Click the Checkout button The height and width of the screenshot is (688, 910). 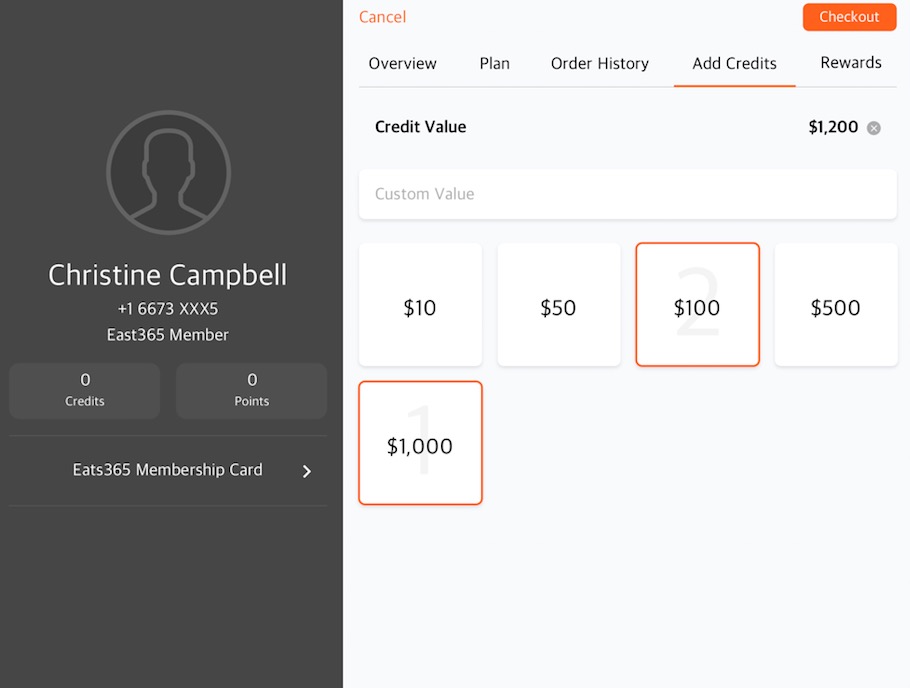click(849, 17)
